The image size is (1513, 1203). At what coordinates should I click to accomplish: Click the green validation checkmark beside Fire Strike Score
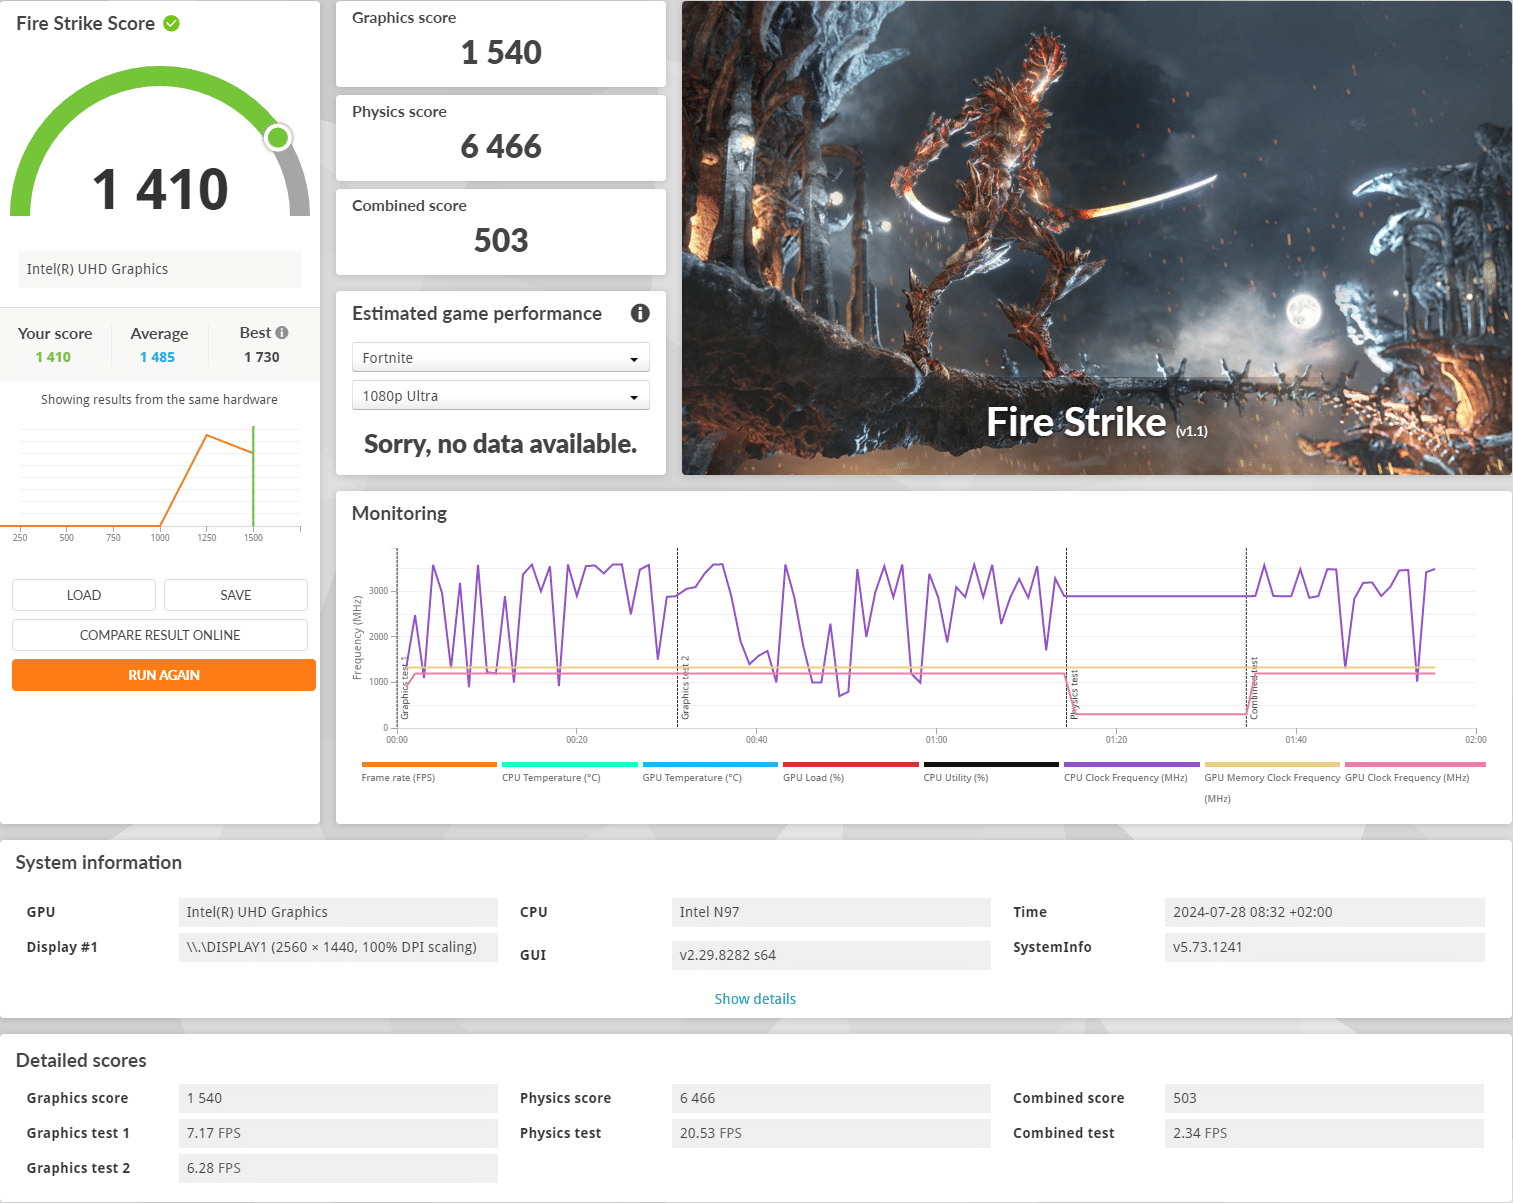(x=171, y=23)
